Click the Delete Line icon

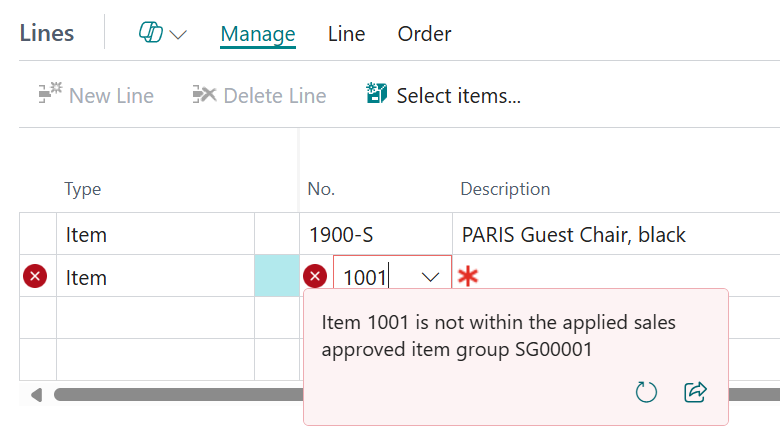(x=204, y=93)
